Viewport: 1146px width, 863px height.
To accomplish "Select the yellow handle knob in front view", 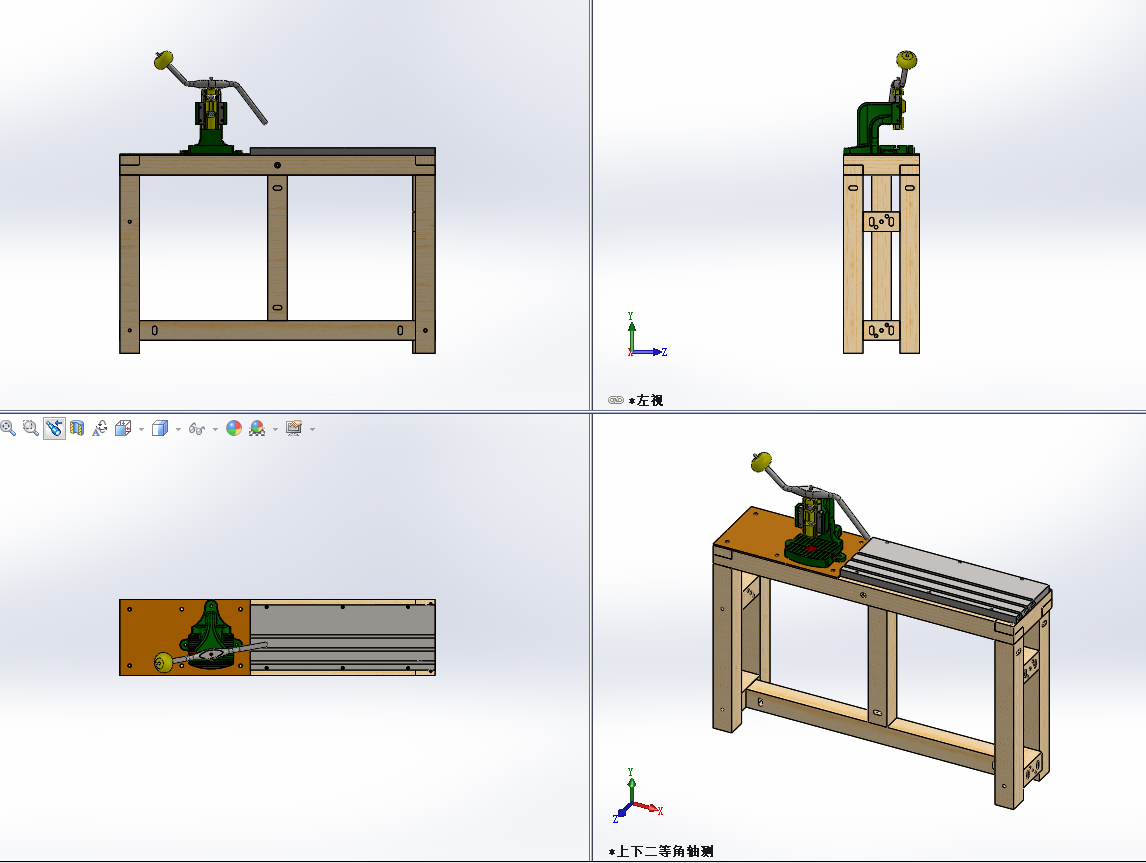I will click(x=163, y=60).
